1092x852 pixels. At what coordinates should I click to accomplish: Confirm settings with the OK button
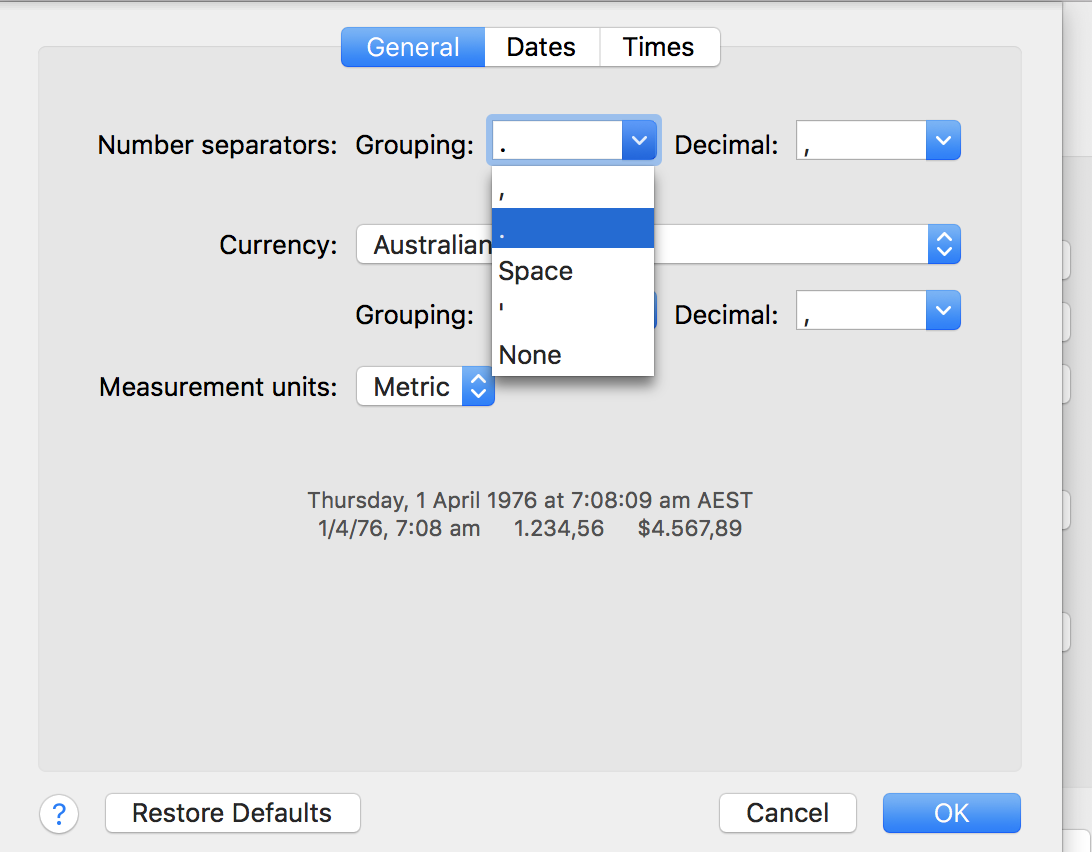click(x=951, y=813)
